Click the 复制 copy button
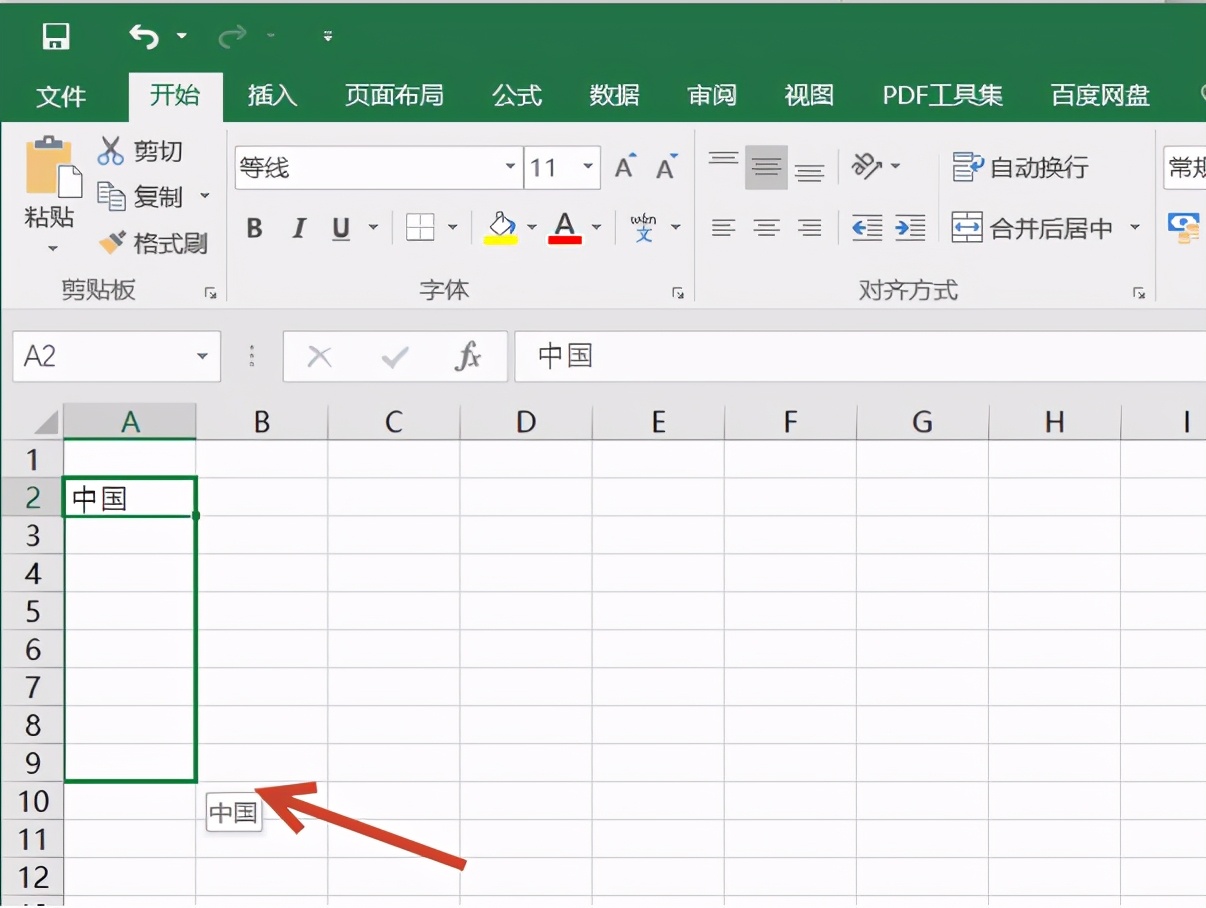The height and width of the screenshot is (908, 1206). point(140,196)
